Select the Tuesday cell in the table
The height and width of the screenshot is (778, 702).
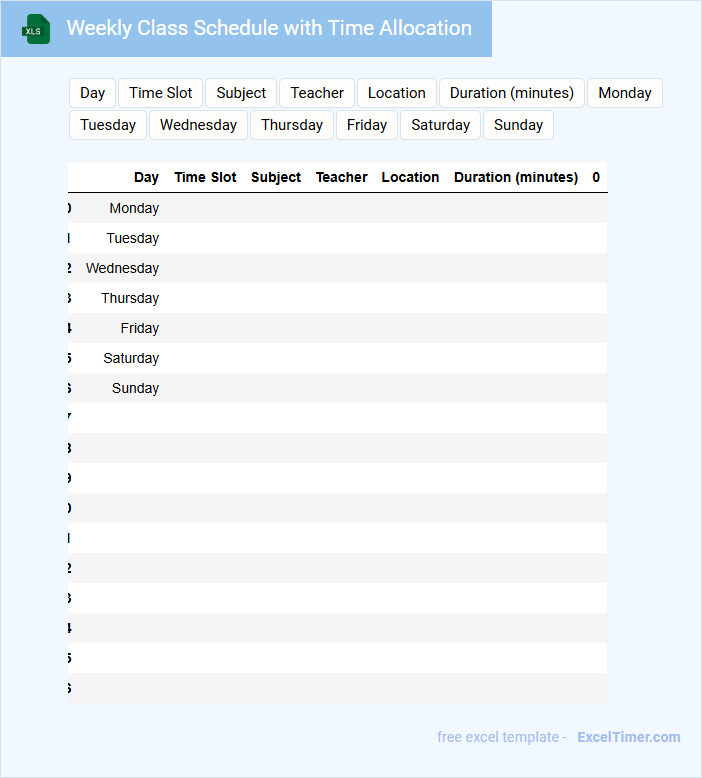click(x=132, y=238)
